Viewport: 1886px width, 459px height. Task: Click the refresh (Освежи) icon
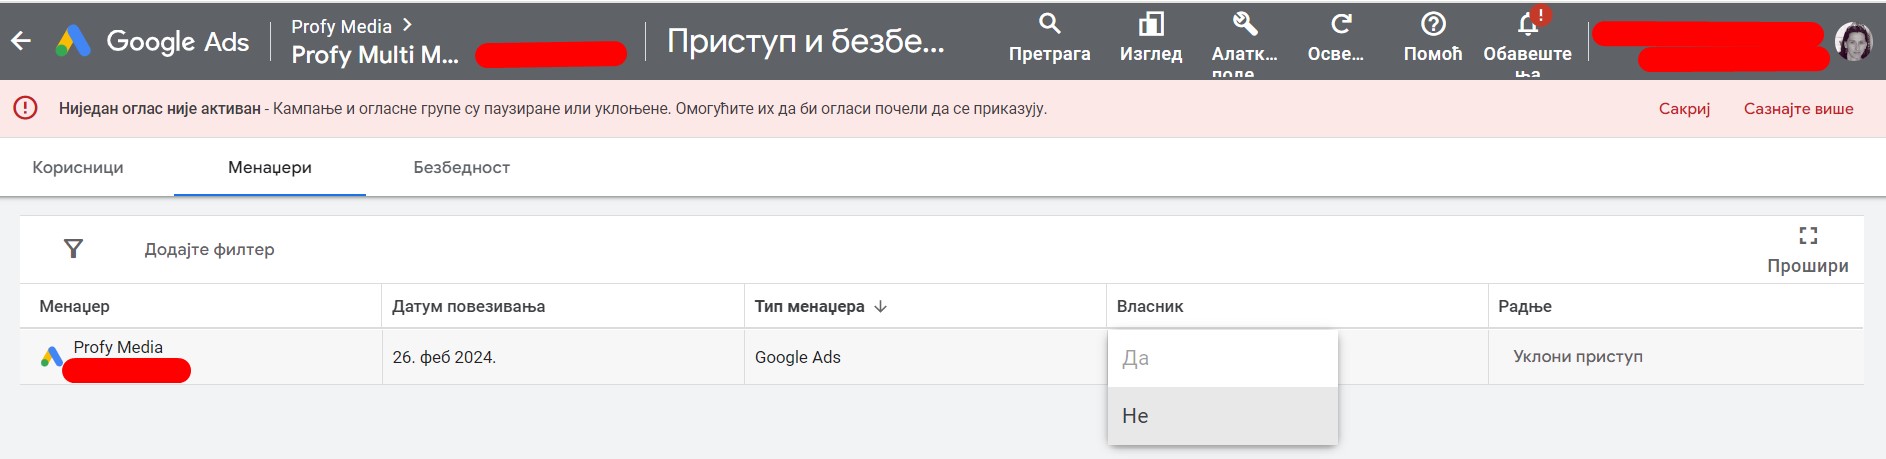[1340, 24]
